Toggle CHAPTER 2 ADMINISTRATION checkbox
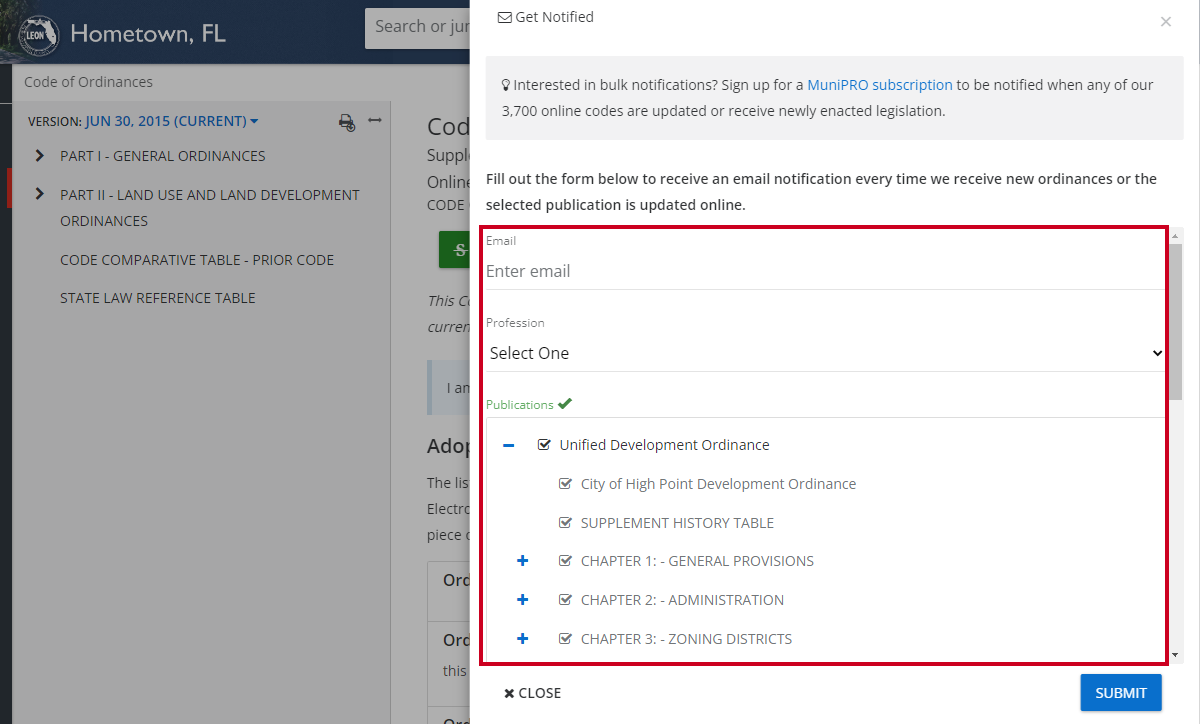Screen dimensions: 1200x724 (x=565, y=600)
